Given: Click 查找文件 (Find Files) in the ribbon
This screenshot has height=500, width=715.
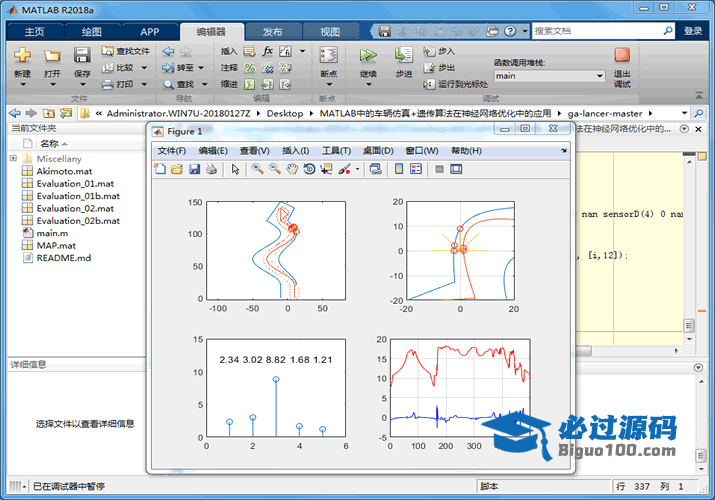Looking at the screenshot, I should 126,51.
